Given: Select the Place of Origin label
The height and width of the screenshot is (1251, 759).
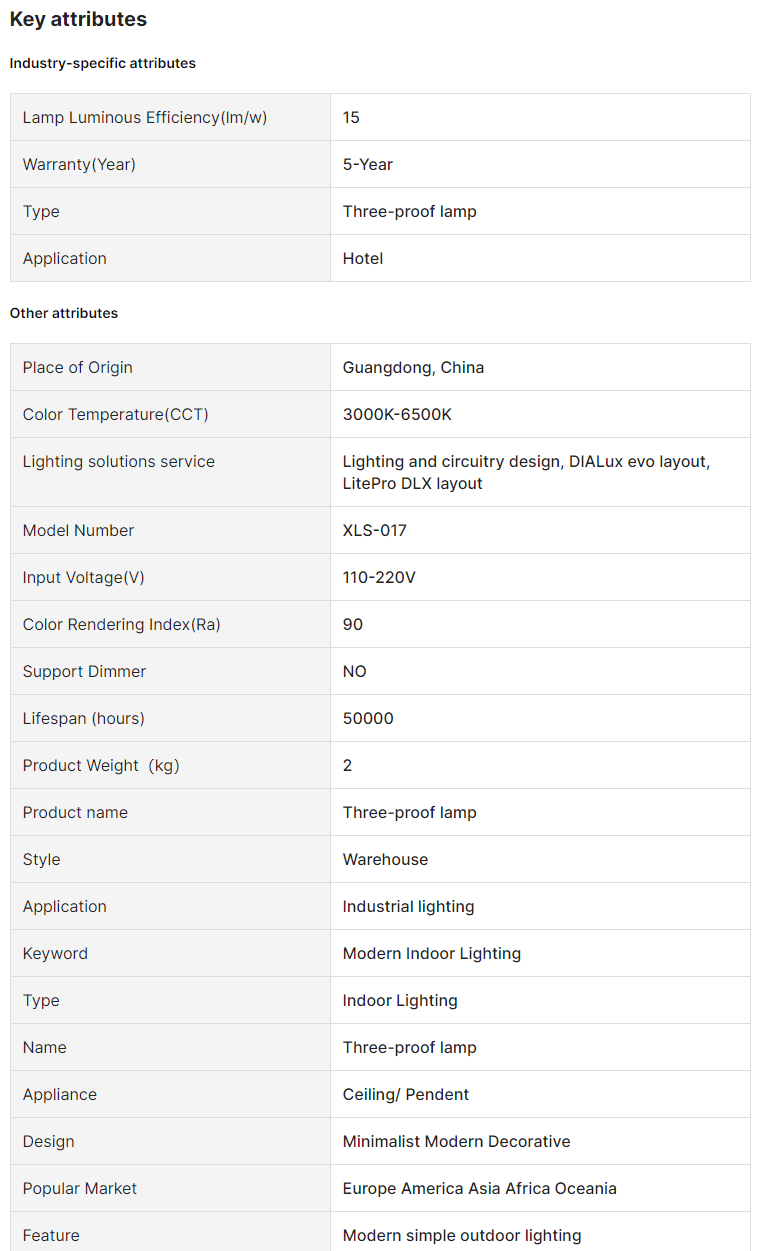Looking at the screenshot, I should (x=78, y=367).
